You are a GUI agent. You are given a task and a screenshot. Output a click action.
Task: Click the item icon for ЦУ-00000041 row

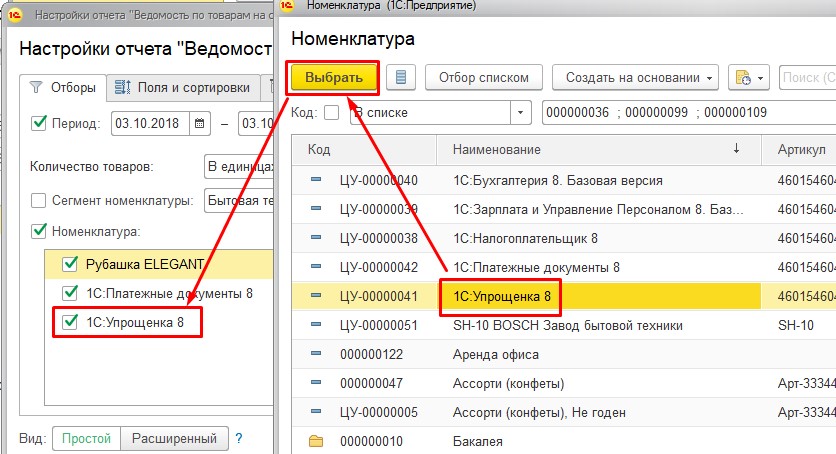(x=316, y=296)
